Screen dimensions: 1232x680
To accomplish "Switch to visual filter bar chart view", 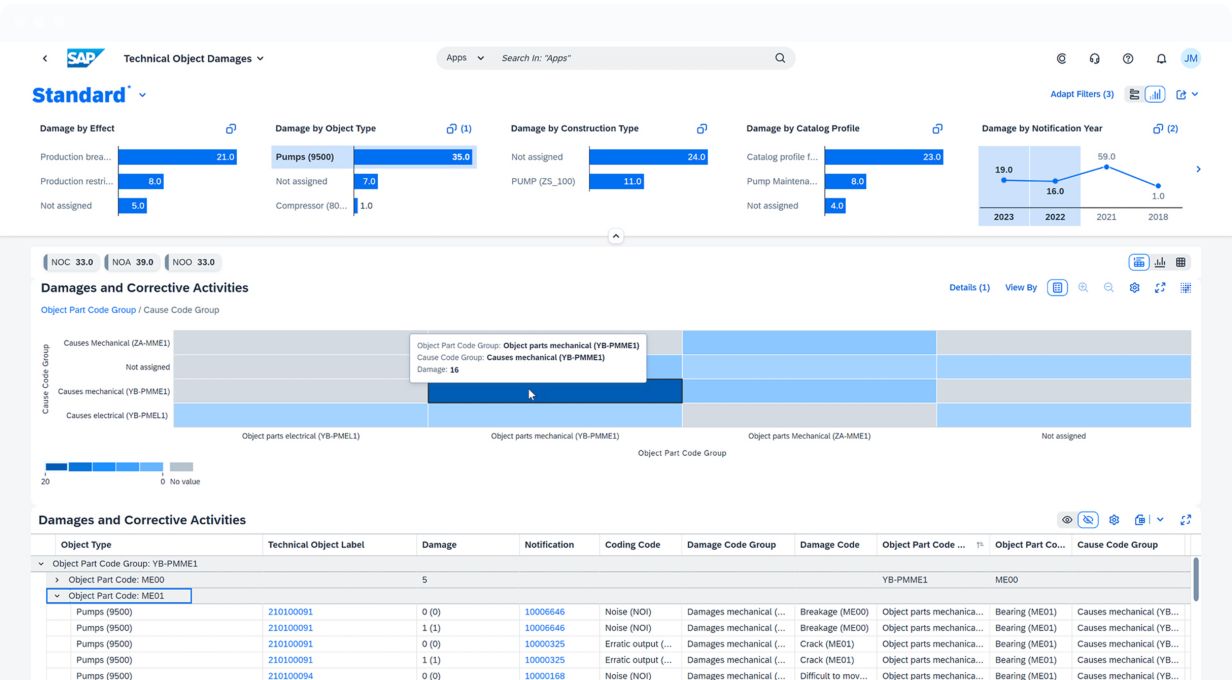I will point(1155,95).
